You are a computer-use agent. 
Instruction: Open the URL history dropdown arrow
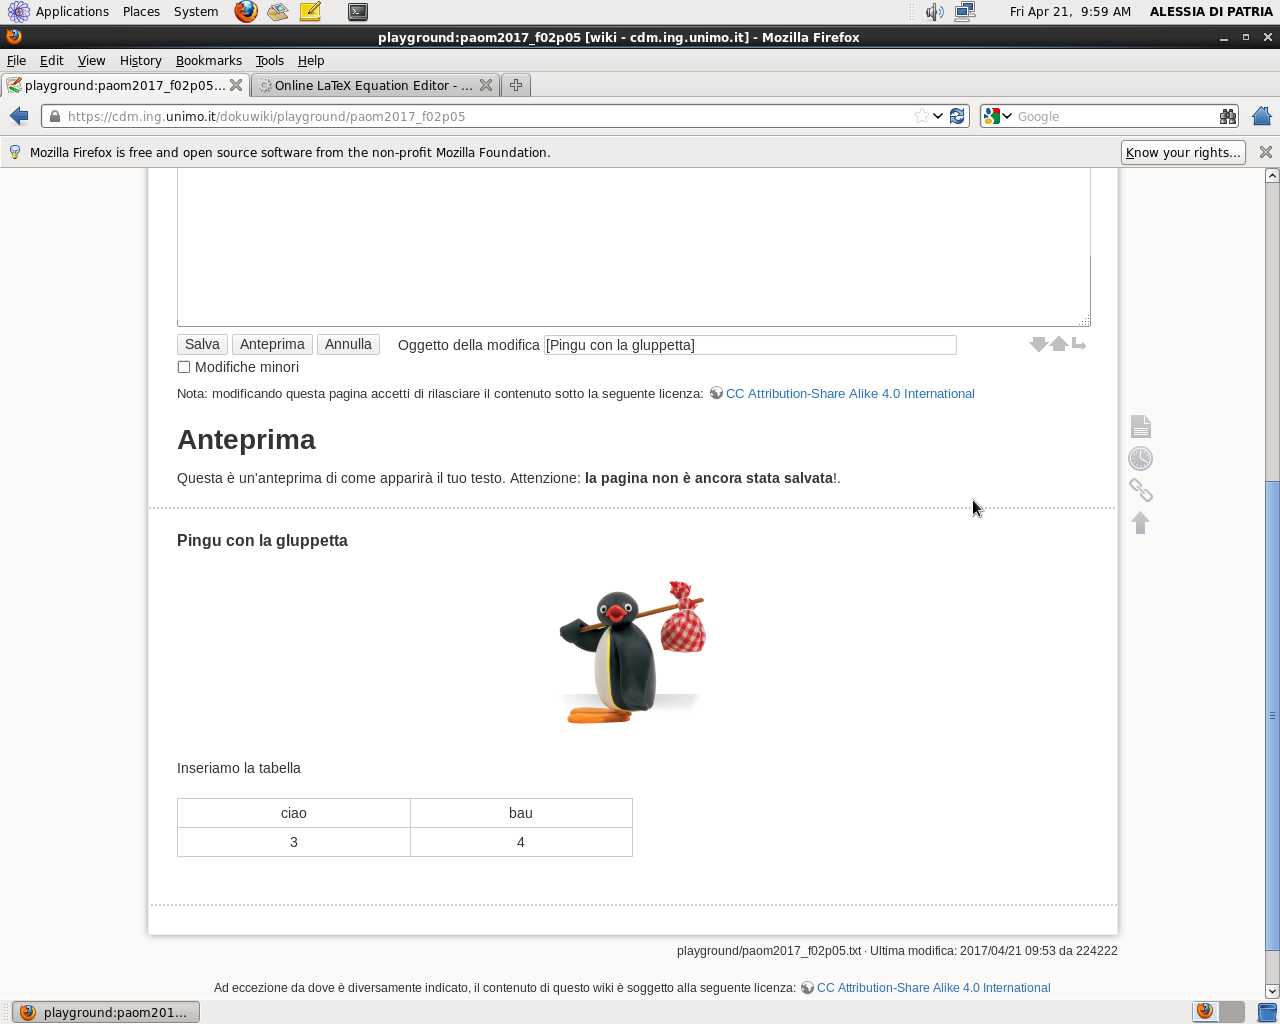click(x=938, y=116)
